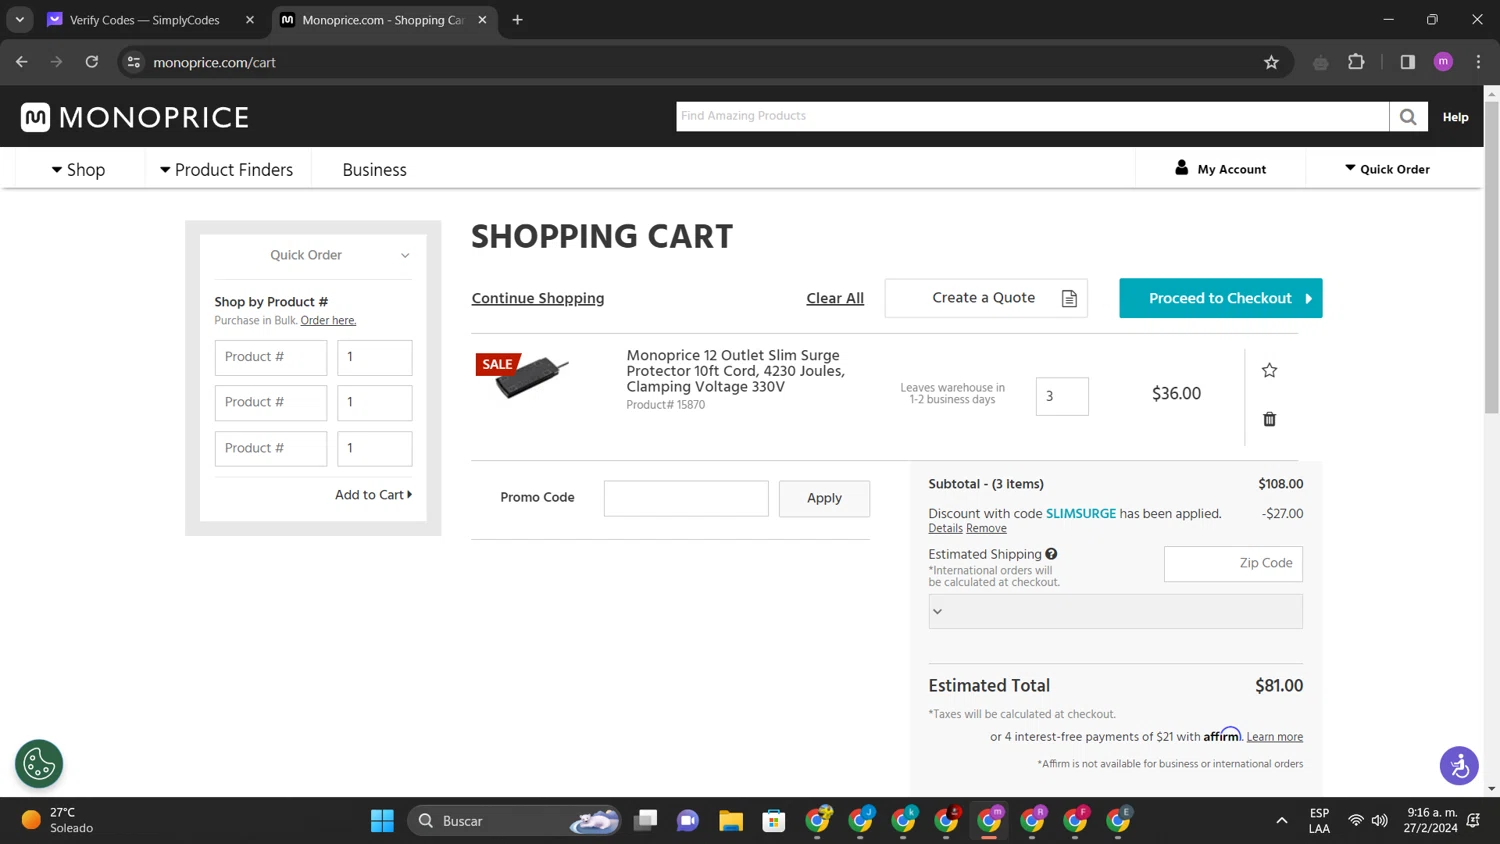
Task: Open weather widget showing 27°C
Action: pos(58,820)
